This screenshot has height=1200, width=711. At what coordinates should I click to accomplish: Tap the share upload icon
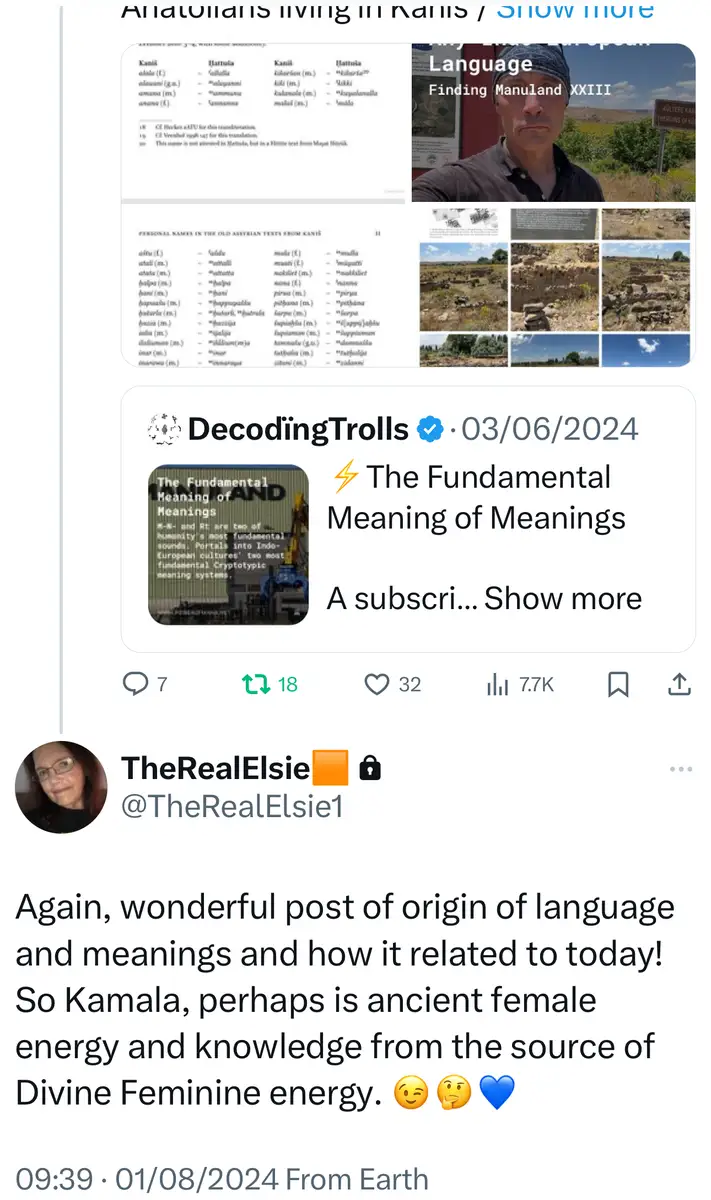[679, 684]
